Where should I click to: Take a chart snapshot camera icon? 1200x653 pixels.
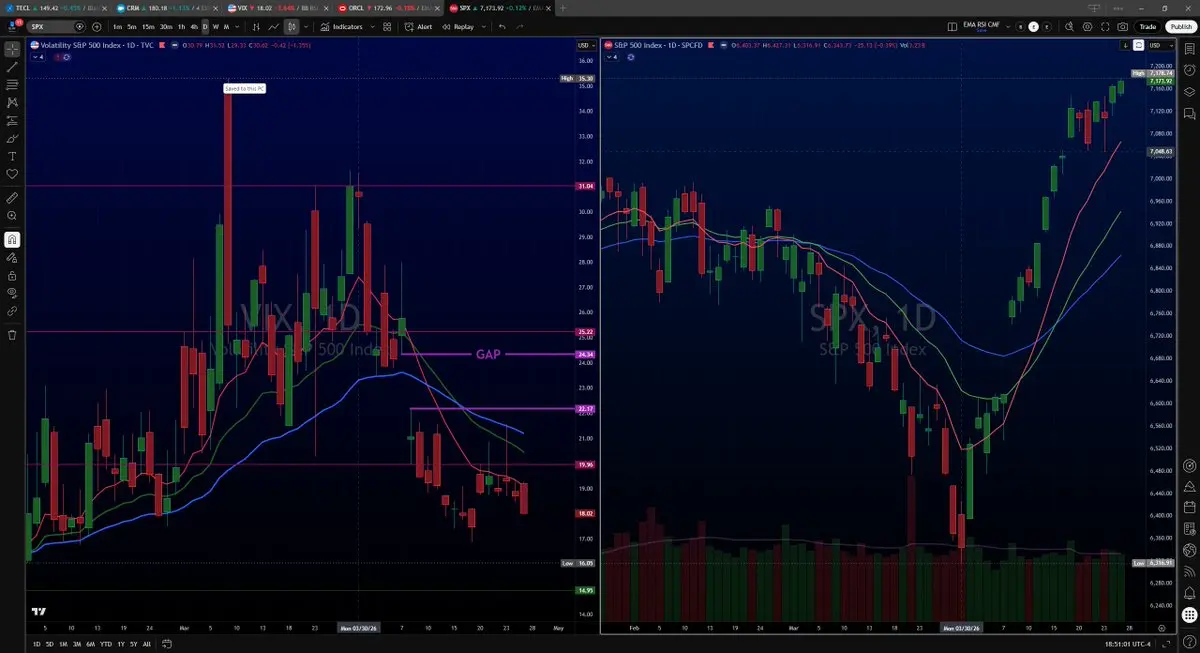(x=1123, y=27)
